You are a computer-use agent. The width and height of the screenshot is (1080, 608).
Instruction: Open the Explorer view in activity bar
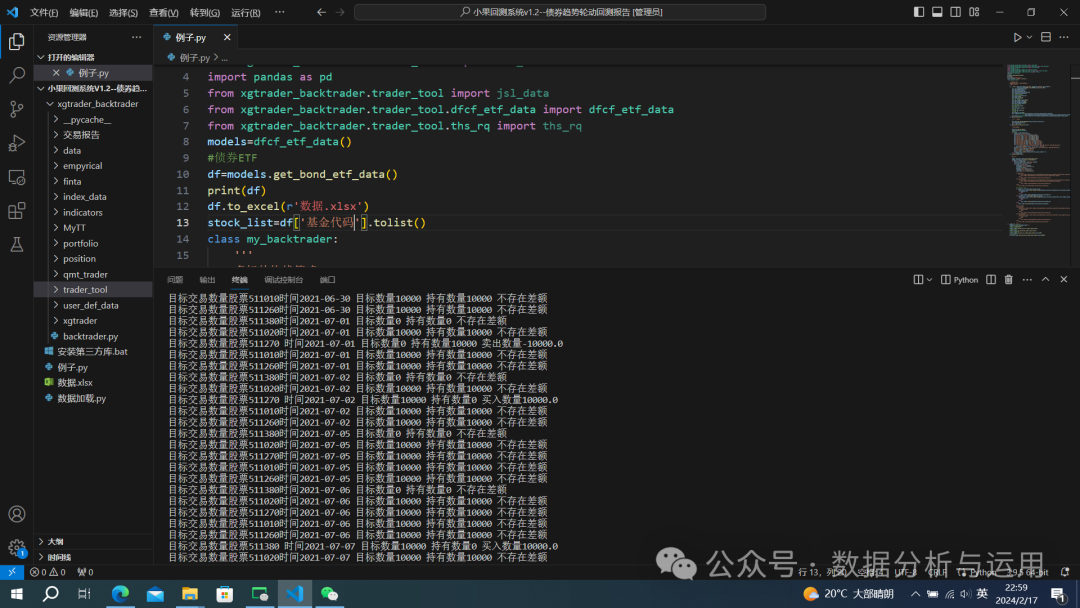click(17, 42)
